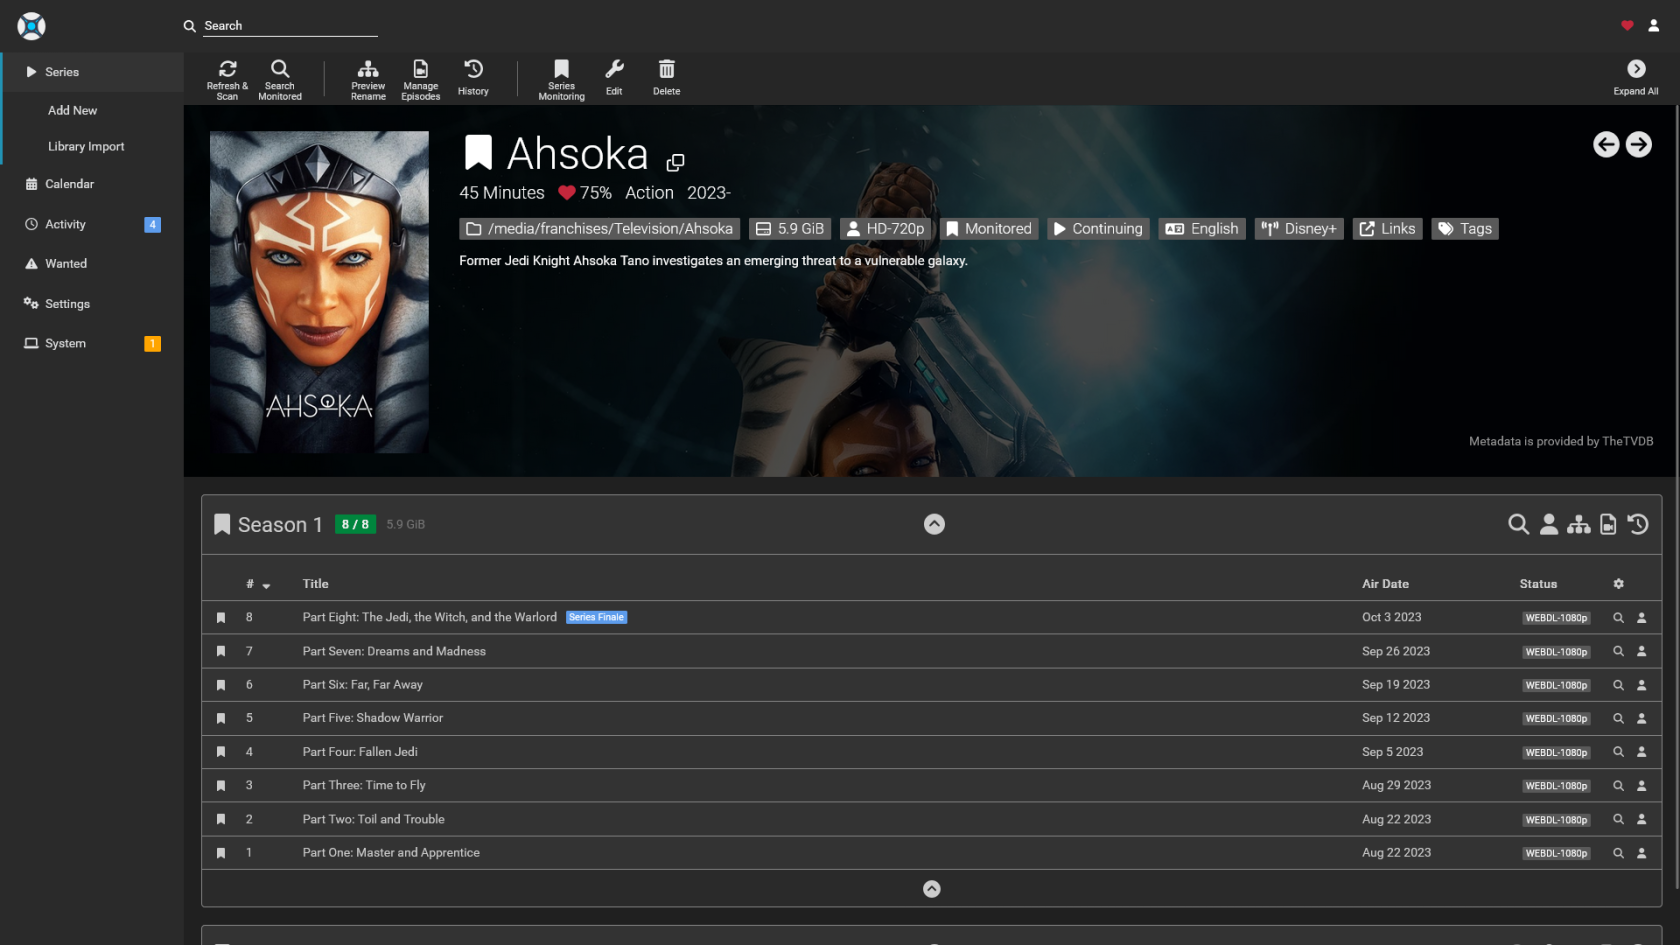1680x945 pixels.
Task: Click the 8 / 8 episode count badge
Action: (x=355, y=524)
